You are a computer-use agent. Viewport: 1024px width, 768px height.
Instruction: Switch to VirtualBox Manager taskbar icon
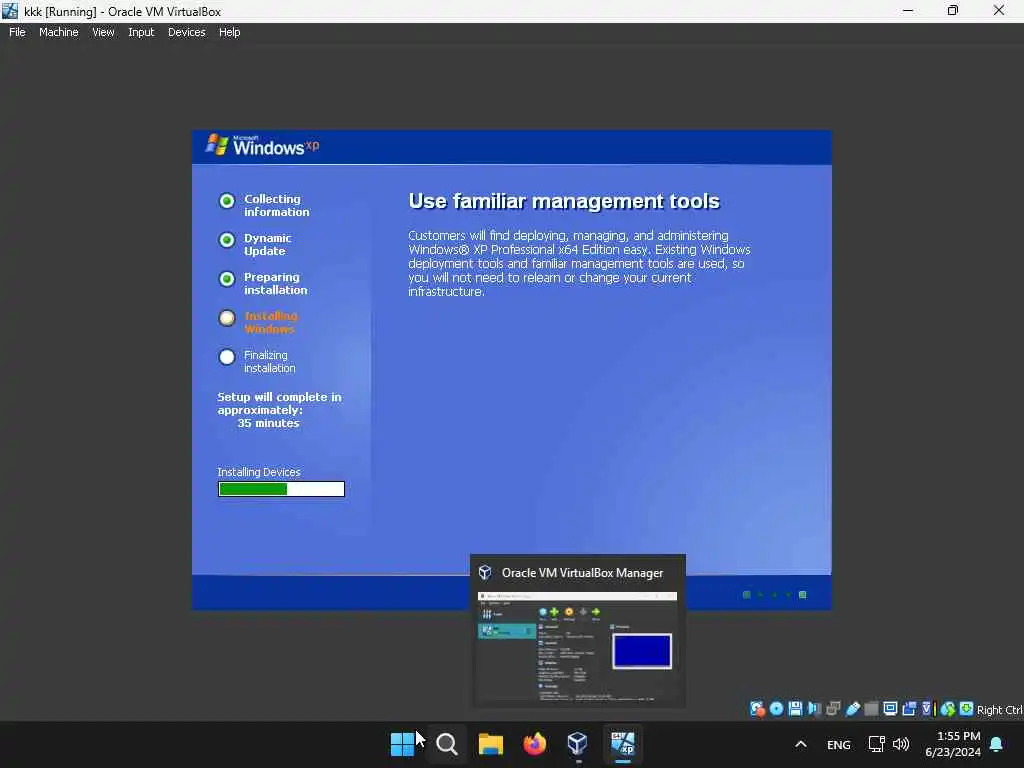tap(578, 744)
